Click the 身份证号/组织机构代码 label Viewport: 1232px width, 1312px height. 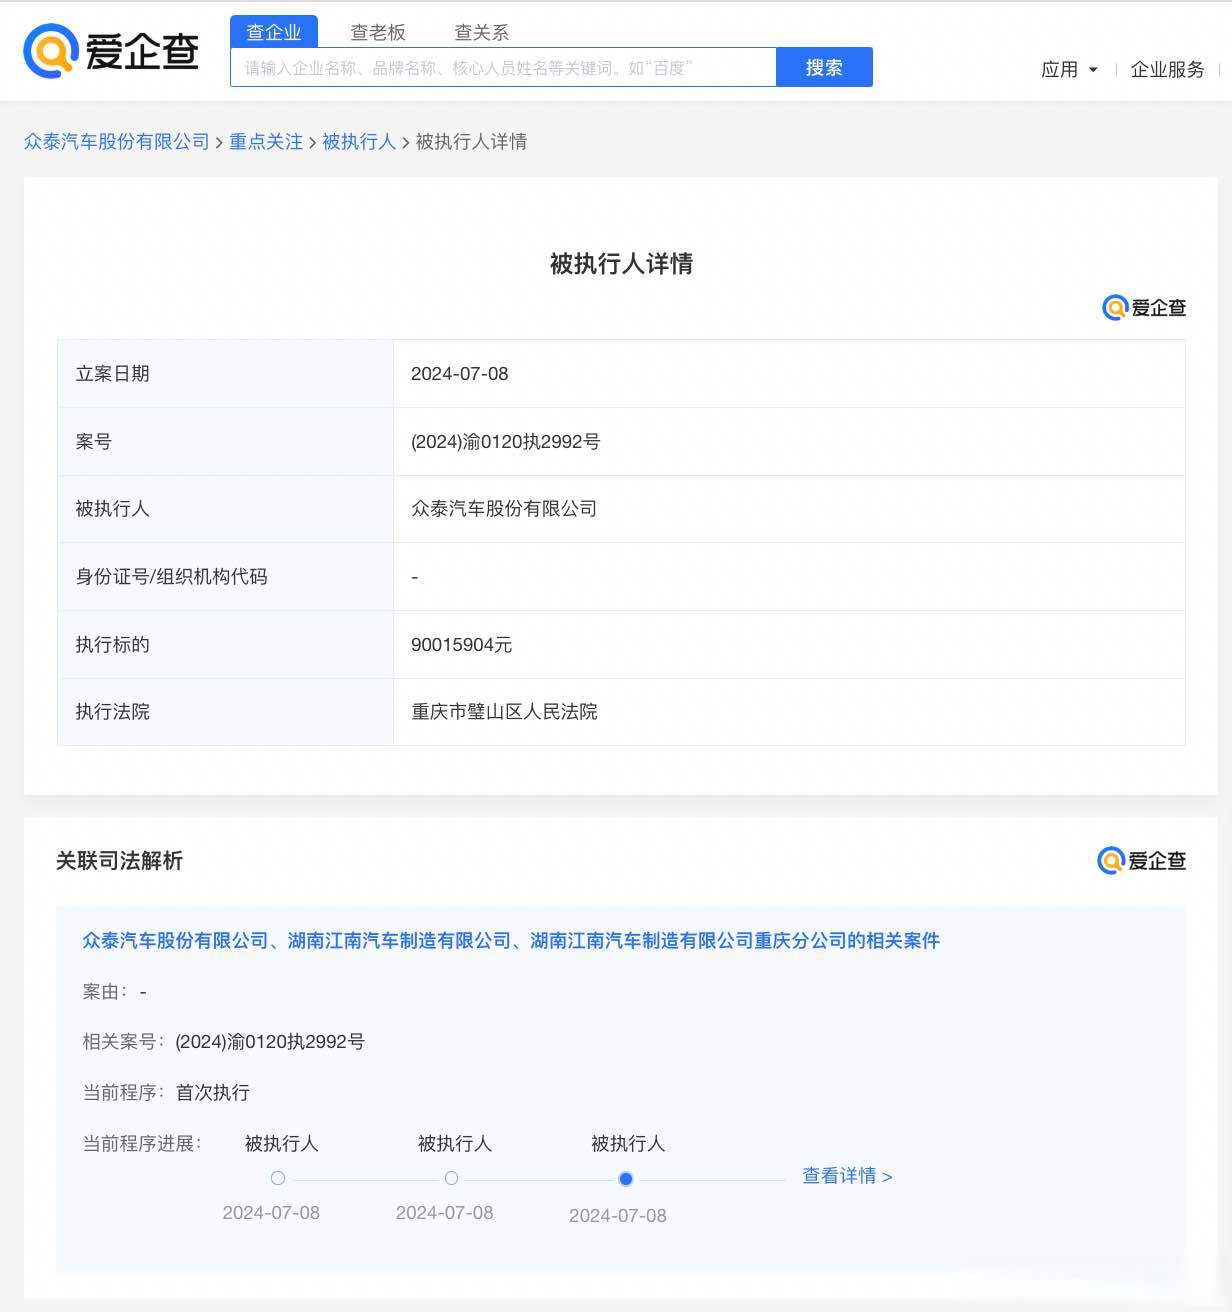[172, 576]
